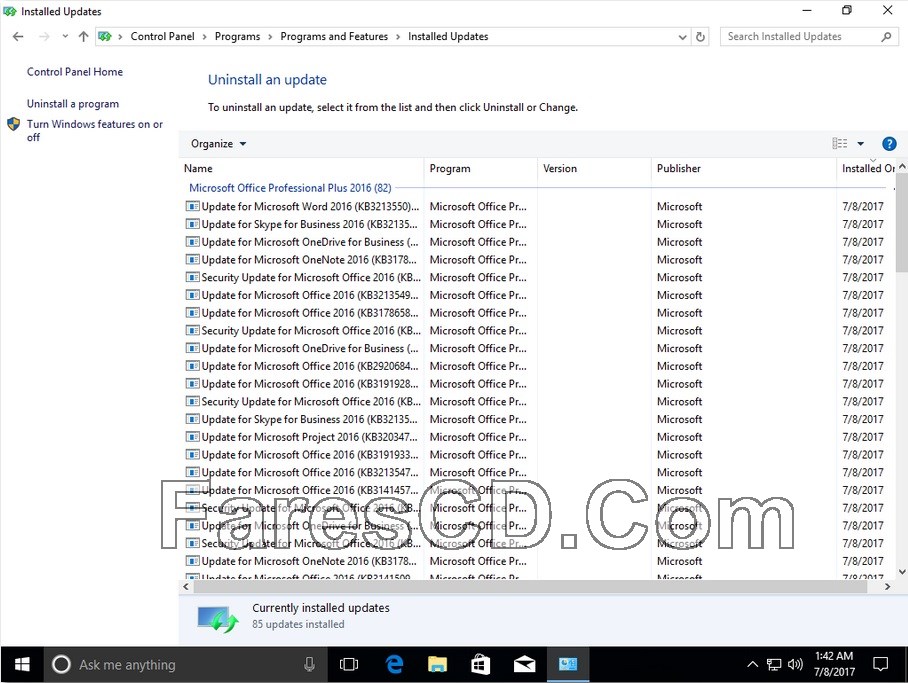Image resolution: width=908 pixels, height=683 pixels.
Task: Click the horizontal scrollbar left arrow
Action: (186, 587)
